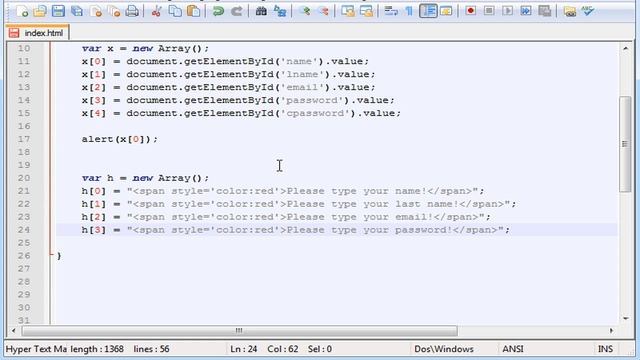Click the vertical scrollbar thumb
Screen dimensions: 640x360
pos(625,144)
